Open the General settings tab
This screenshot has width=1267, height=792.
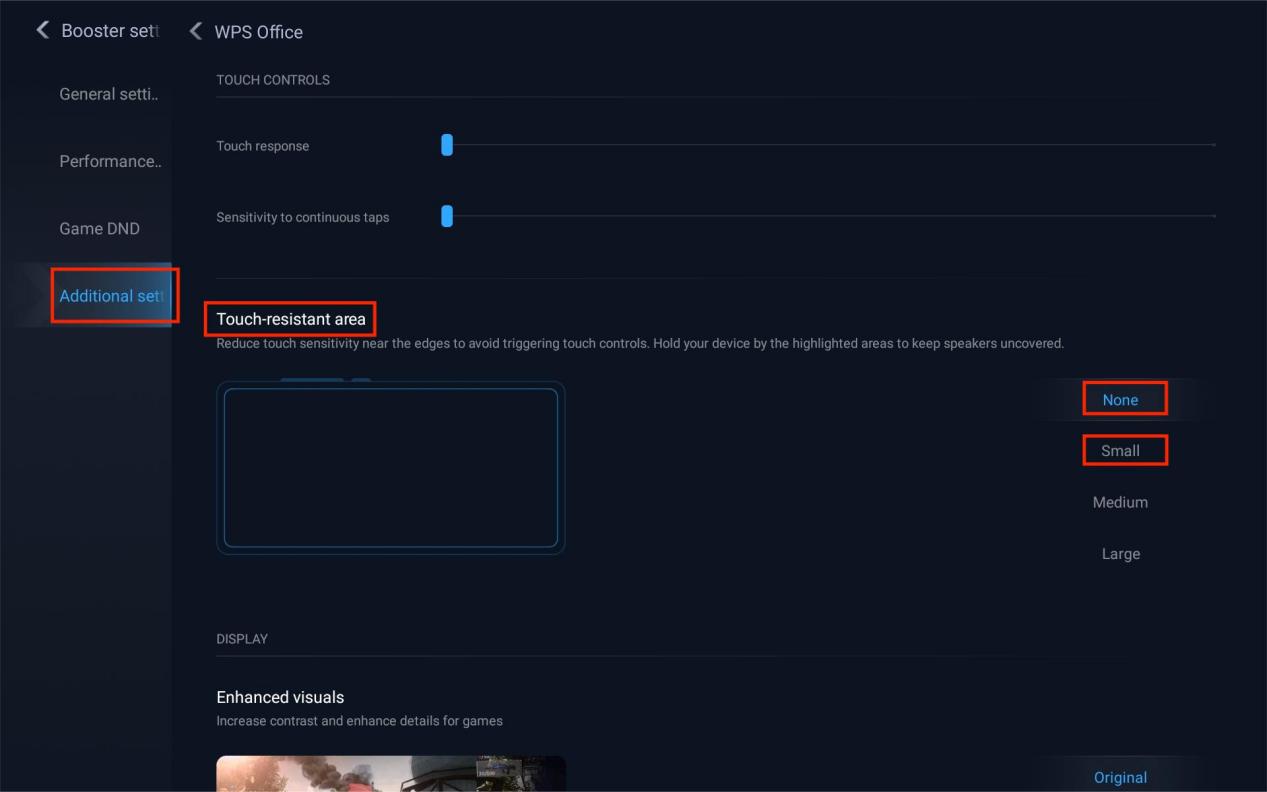[x=109, y=94]
